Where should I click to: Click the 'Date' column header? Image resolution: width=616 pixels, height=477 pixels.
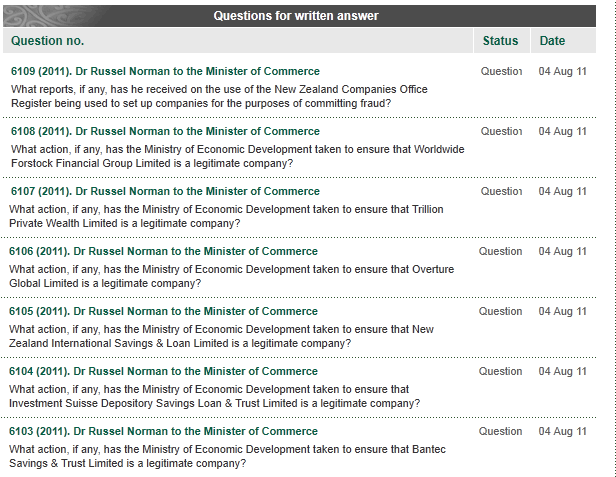(552, 40)
